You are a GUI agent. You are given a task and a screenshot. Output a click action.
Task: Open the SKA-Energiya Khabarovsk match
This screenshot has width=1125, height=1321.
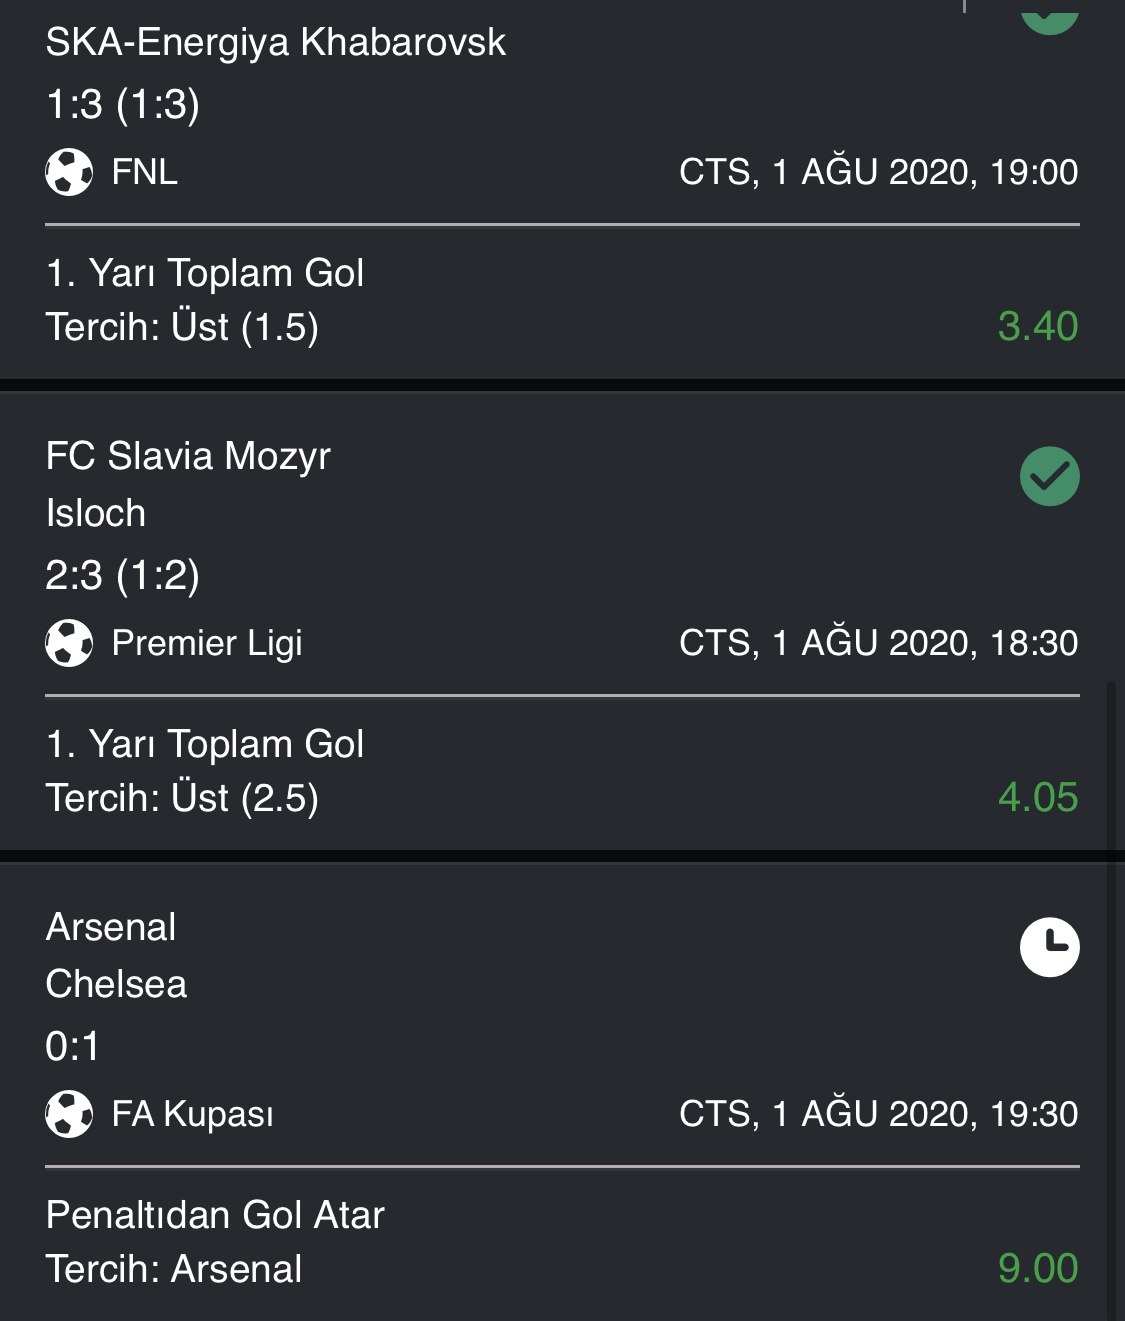276,43
